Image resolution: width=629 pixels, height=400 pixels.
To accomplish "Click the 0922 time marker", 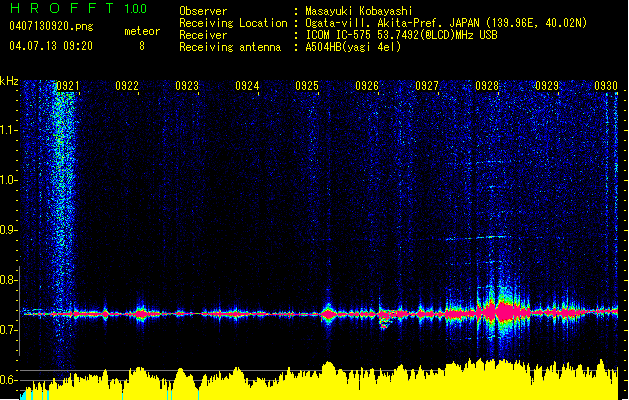I will coord(127,86).
